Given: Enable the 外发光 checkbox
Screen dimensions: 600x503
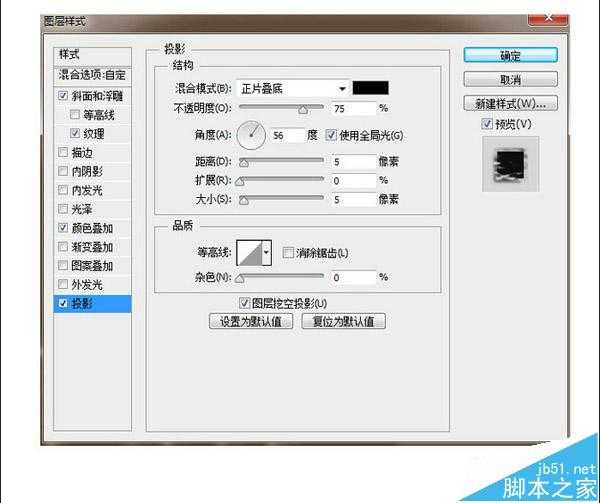Looking at the screenshot, I should (x=63, y=284).
